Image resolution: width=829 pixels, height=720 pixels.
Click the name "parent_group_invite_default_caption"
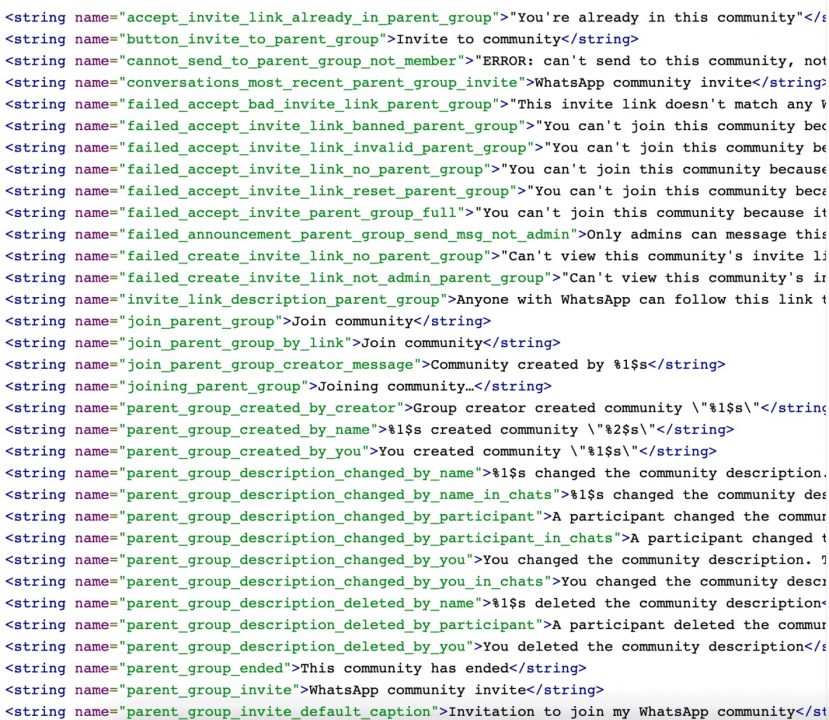[279, 712]
